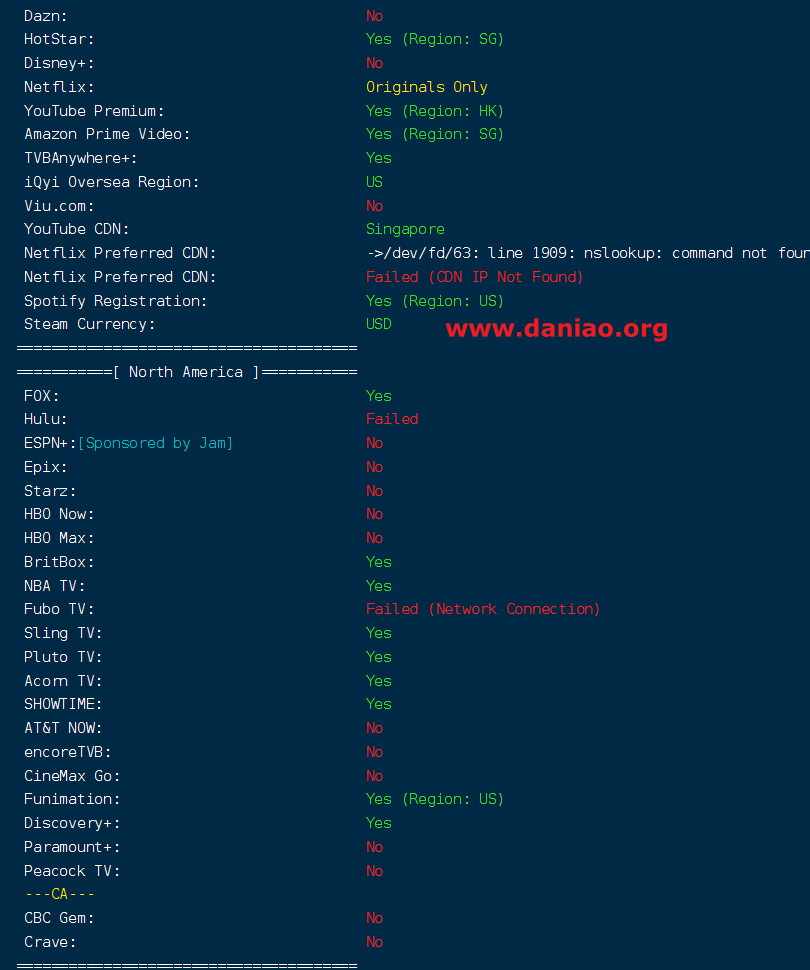Screen dimensions: 810x970
Task: Select the 'Steam Currency:' label
Action: point(89,325)
